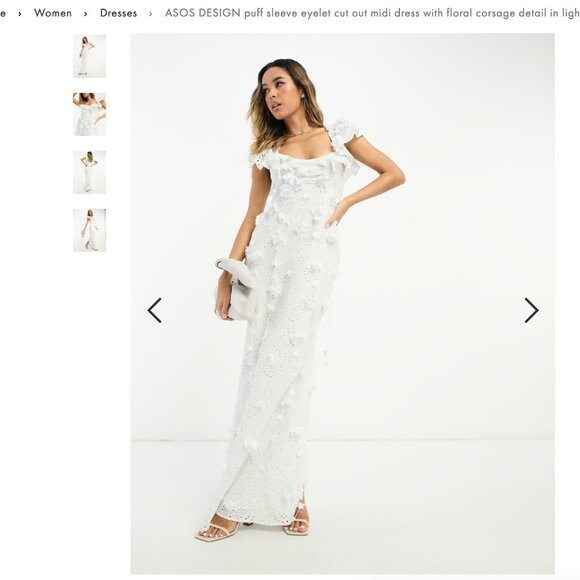Viewport: 580px width, 580px height.
Task: Choose the fourth side-walking view thumbnail
Action: click(x=89, y=230)
